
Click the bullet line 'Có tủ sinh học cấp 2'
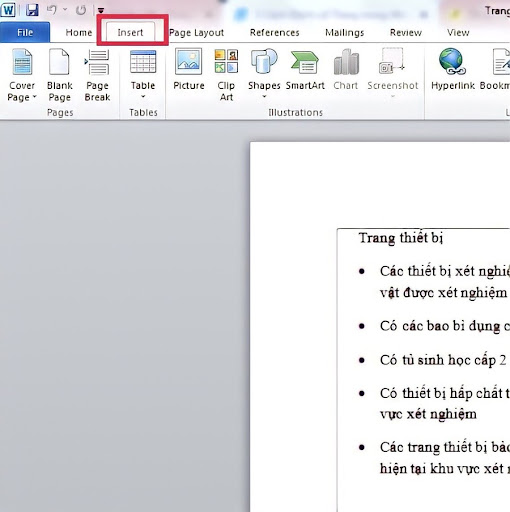coord(443,360)
